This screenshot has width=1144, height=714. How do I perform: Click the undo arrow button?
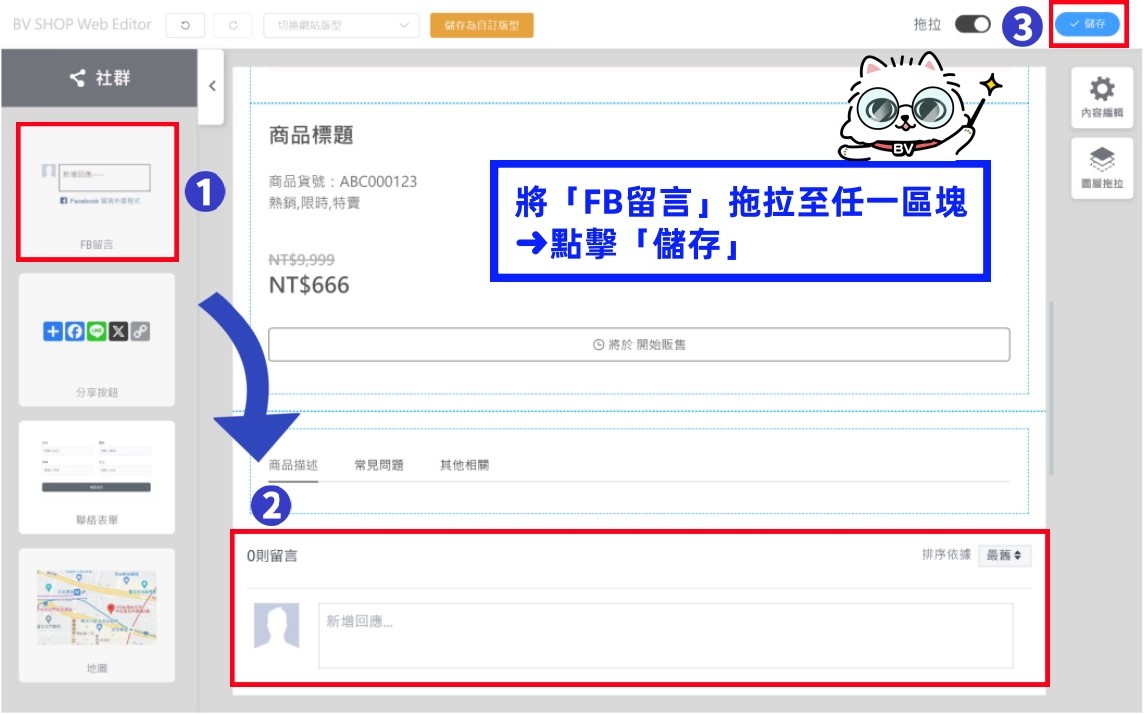click(x=185, y=25)
